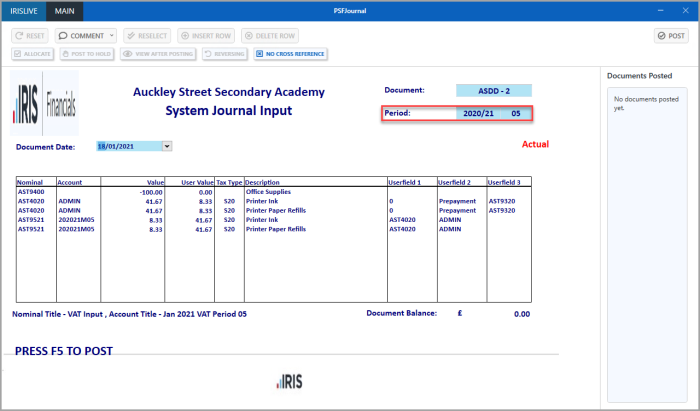Image resolution: width=700 pixels, height=411 pixels.
Task: Click the ALLOCATE button
Action: click(33, 54)
